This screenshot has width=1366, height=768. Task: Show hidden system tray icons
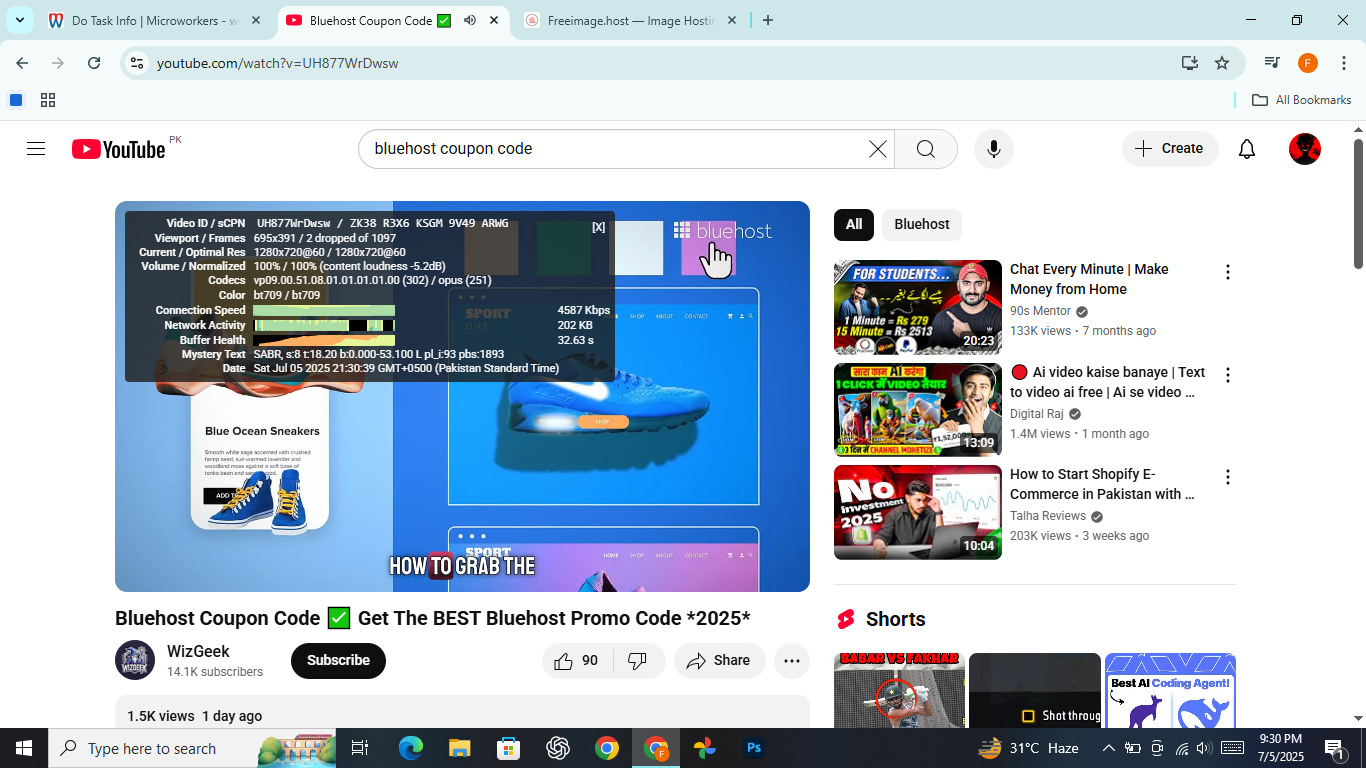pyautogui.click(x=1108, y=748)
